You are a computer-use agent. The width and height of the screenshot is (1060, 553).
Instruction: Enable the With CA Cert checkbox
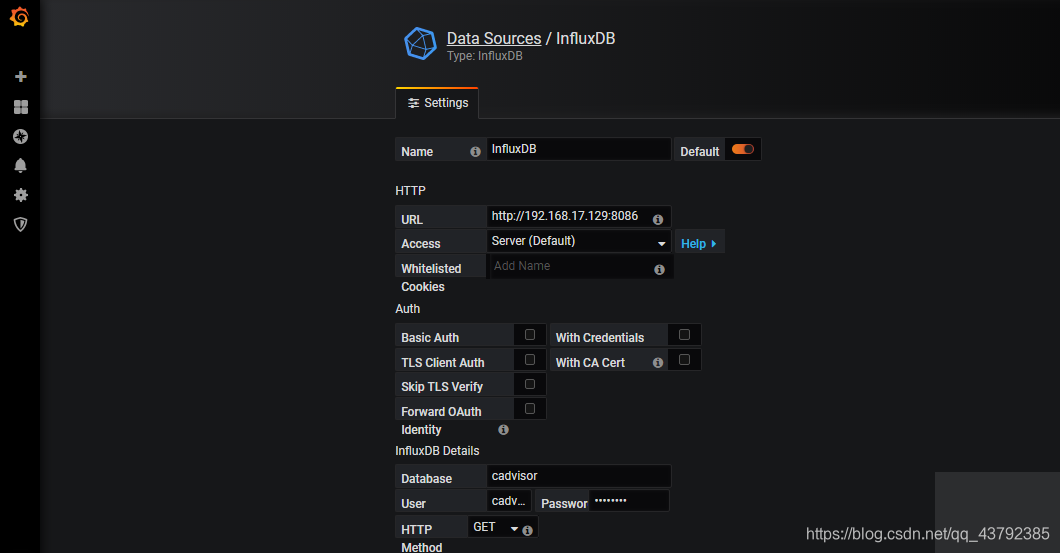click(x=684, y=360)
